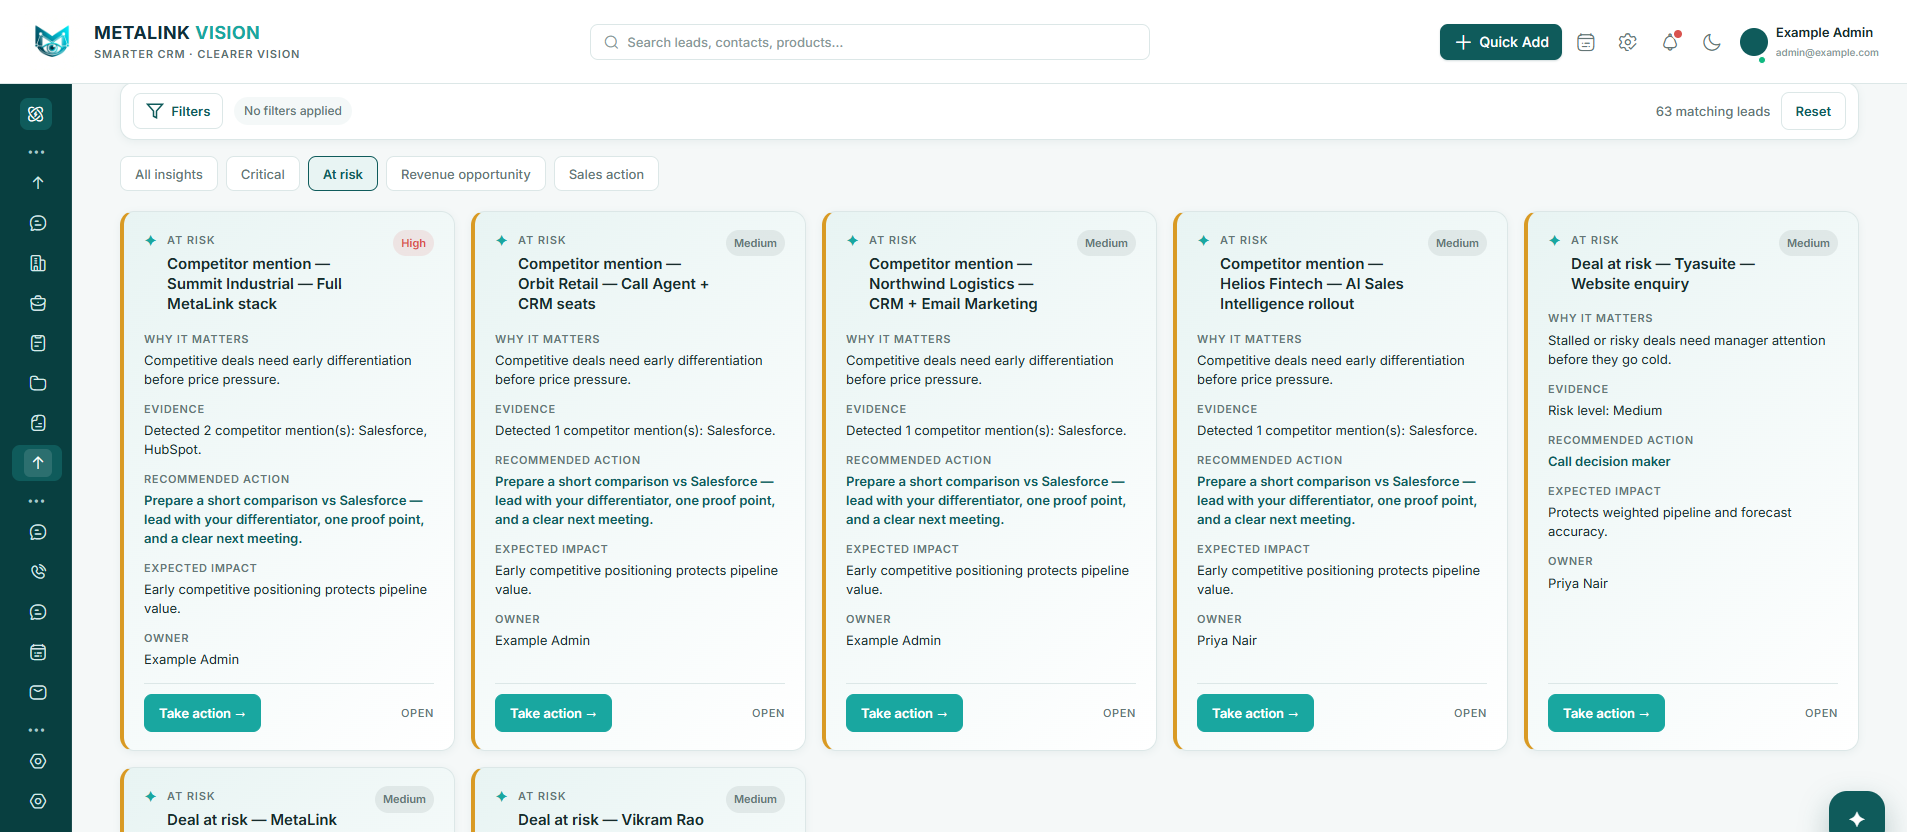Open the Summit Industrial competitor mention title
This screenshot has height=832, width=1907.
coord(255,284)
